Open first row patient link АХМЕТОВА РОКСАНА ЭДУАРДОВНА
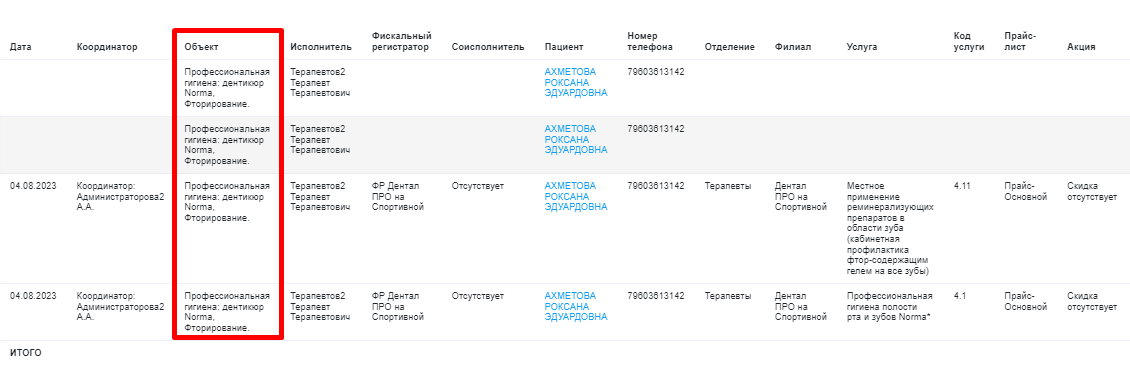 pos(576,82)
